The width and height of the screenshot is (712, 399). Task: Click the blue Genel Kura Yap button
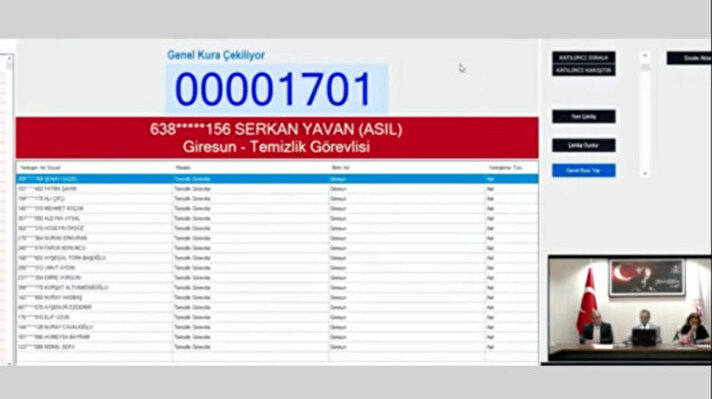[x=583, y=171]
